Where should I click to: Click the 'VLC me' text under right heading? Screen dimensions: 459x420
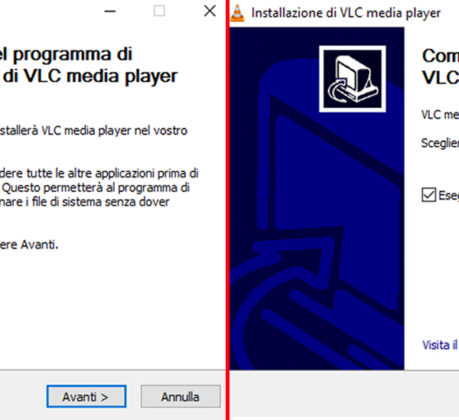pyautogui.click(x=440, y=115)
